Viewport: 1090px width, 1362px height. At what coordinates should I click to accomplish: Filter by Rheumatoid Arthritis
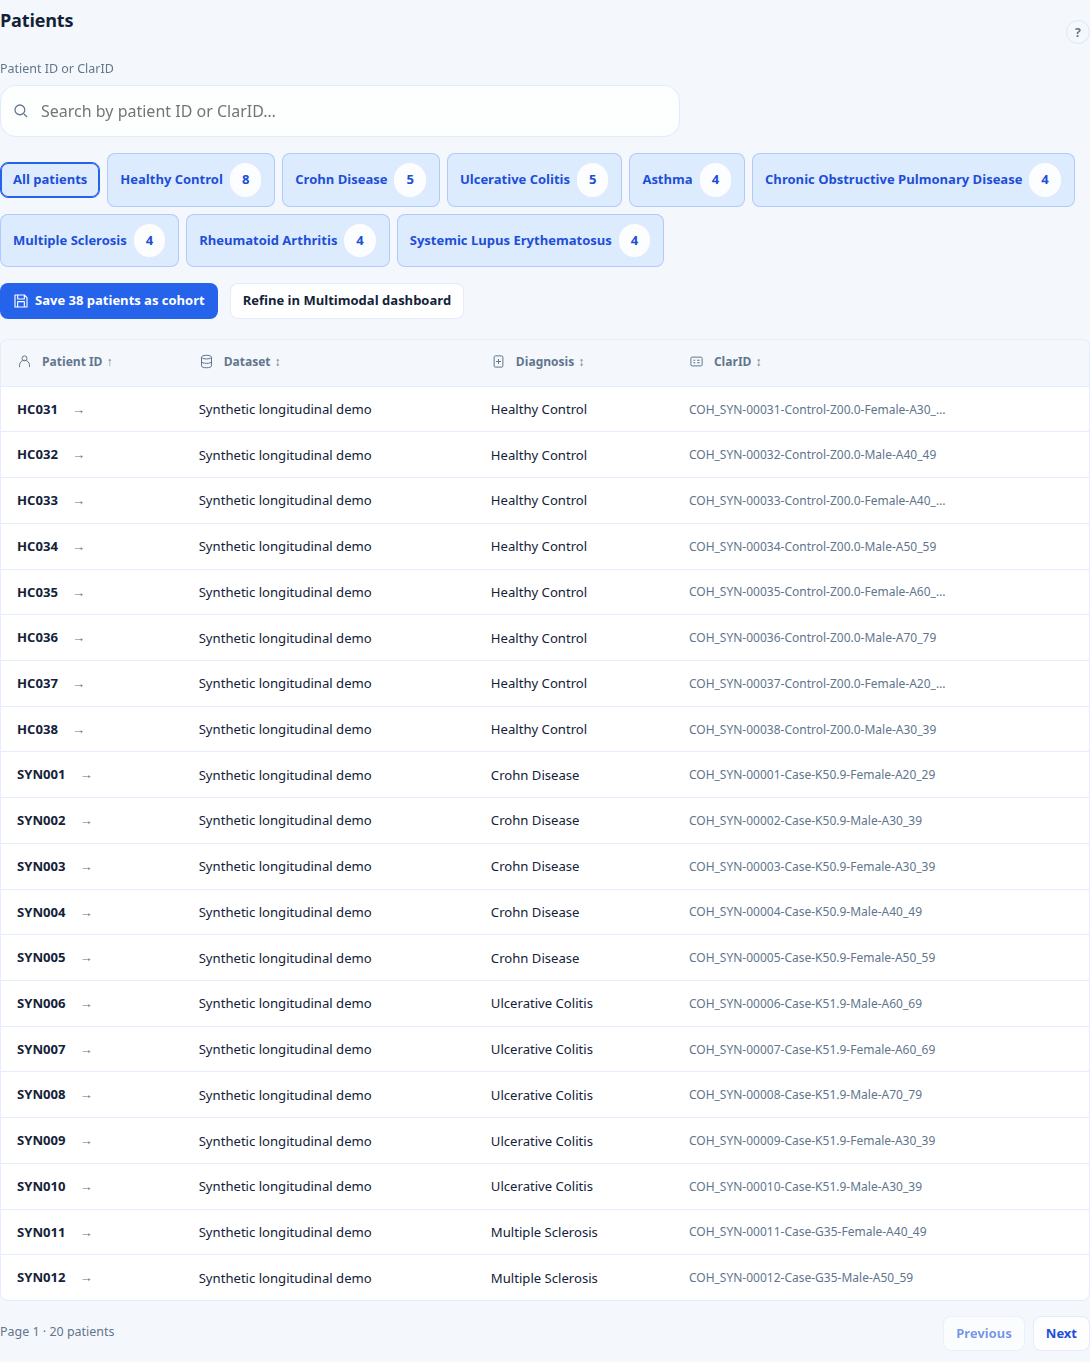(288, 241)
